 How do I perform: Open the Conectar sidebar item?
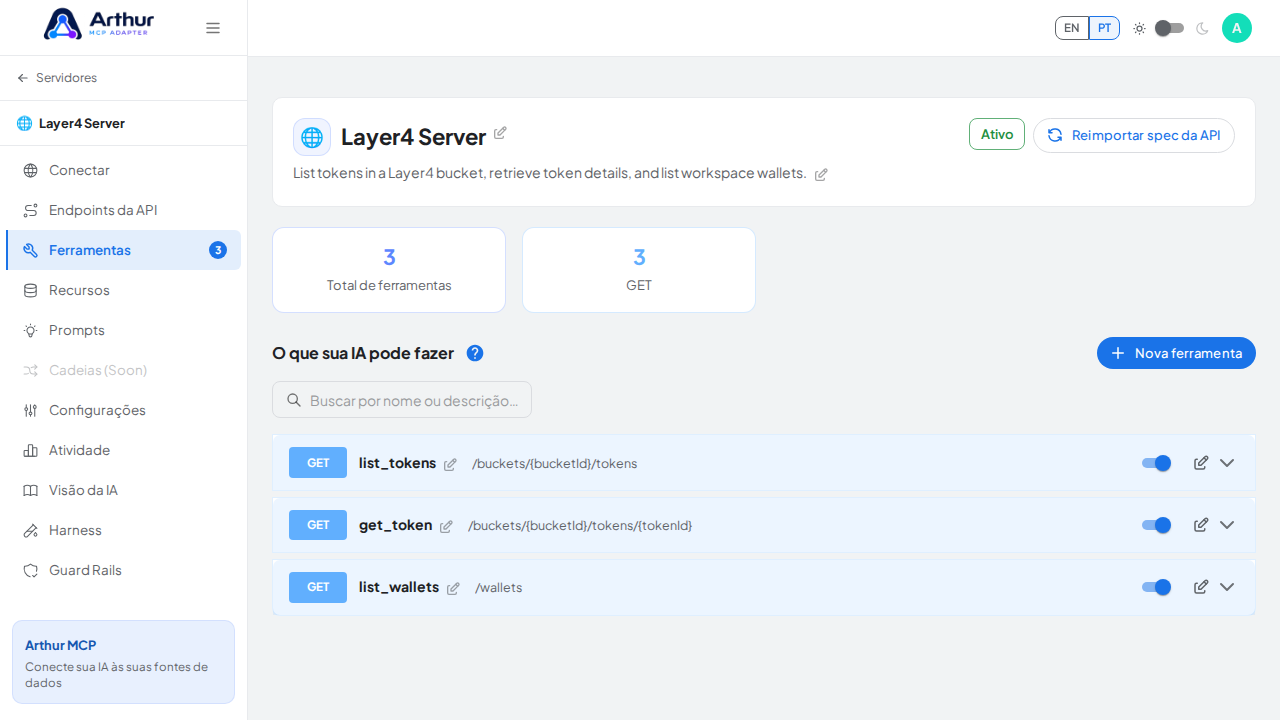(123, 170)
